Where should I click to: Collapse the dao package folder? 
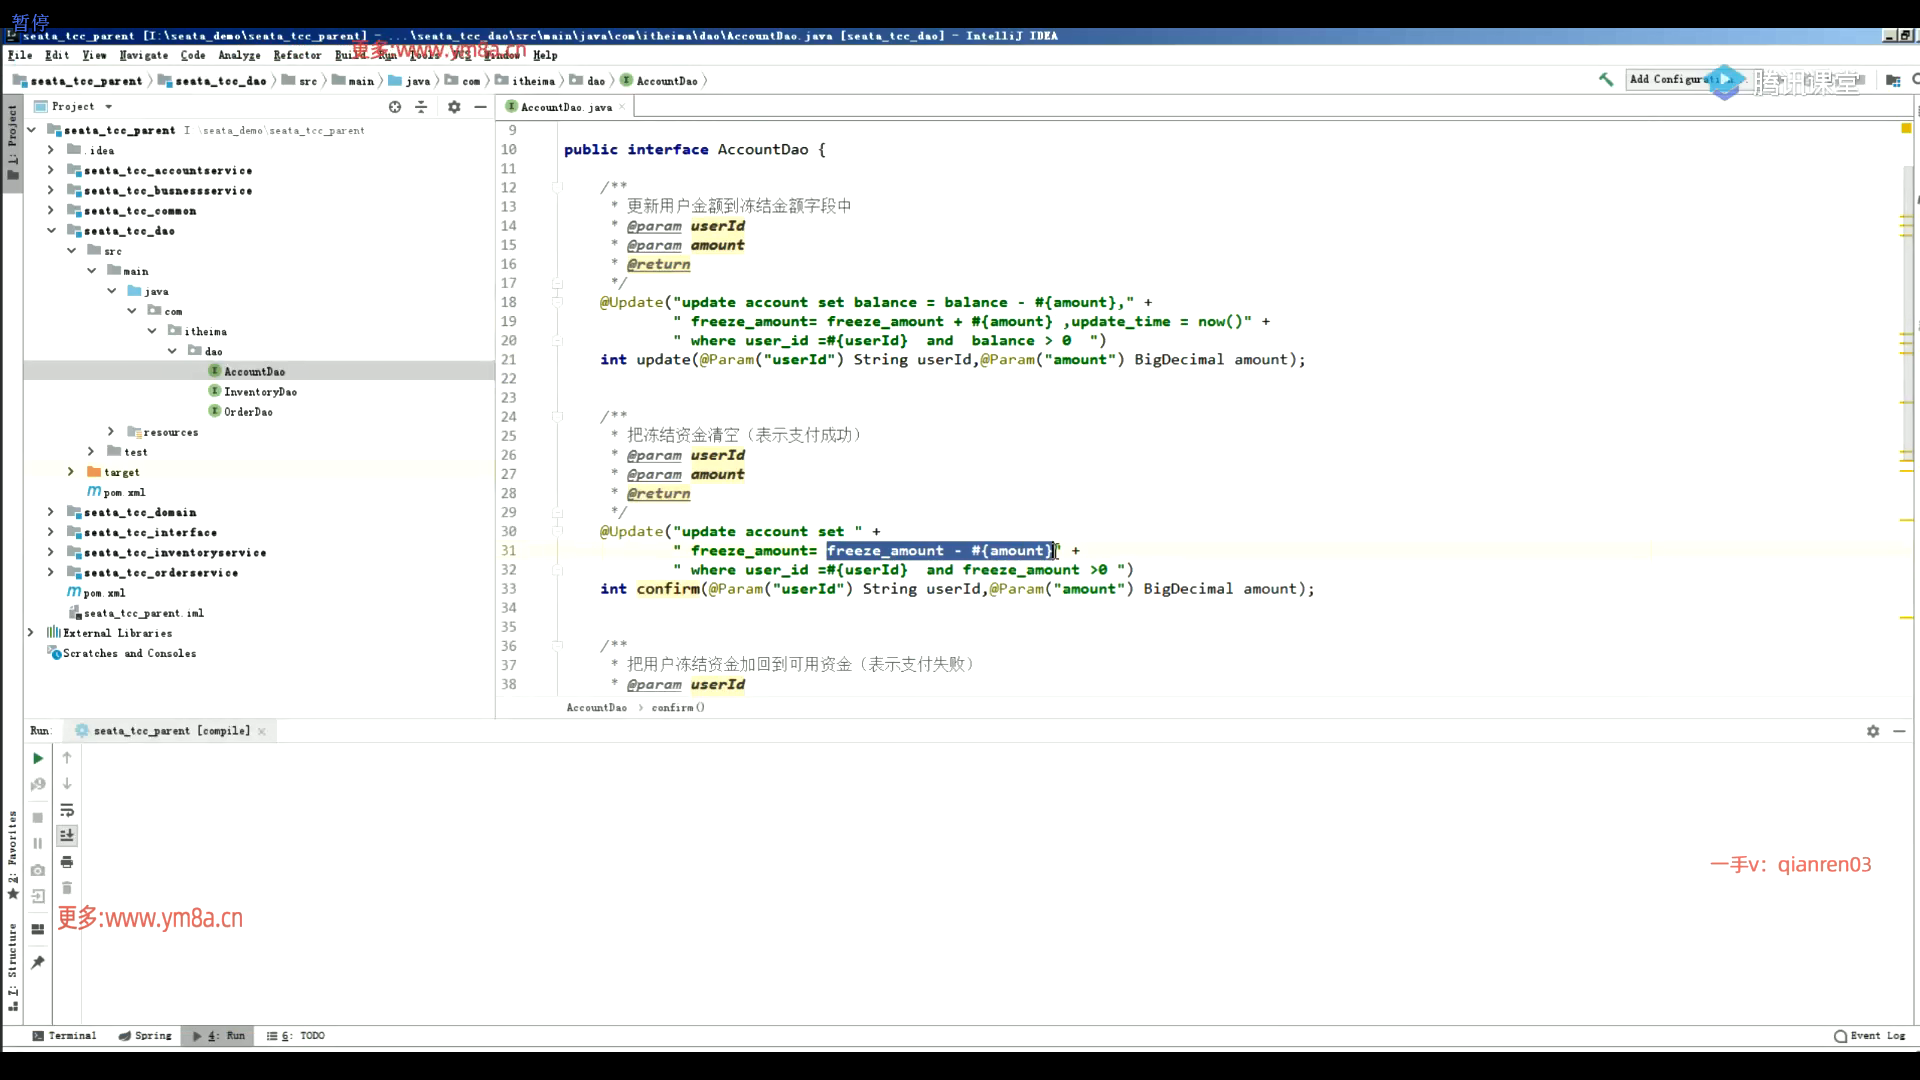172,351
